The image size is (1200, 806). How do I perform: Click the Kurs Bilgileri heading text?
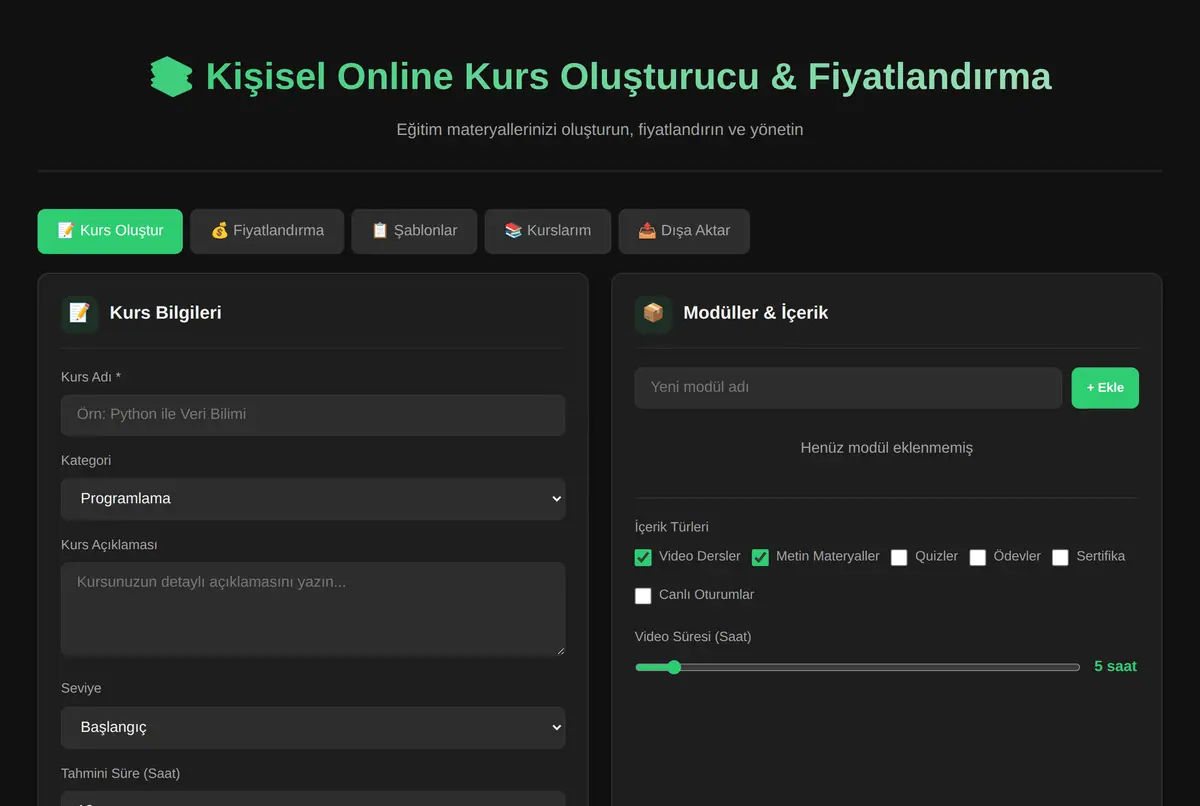[x=166, y=313]
